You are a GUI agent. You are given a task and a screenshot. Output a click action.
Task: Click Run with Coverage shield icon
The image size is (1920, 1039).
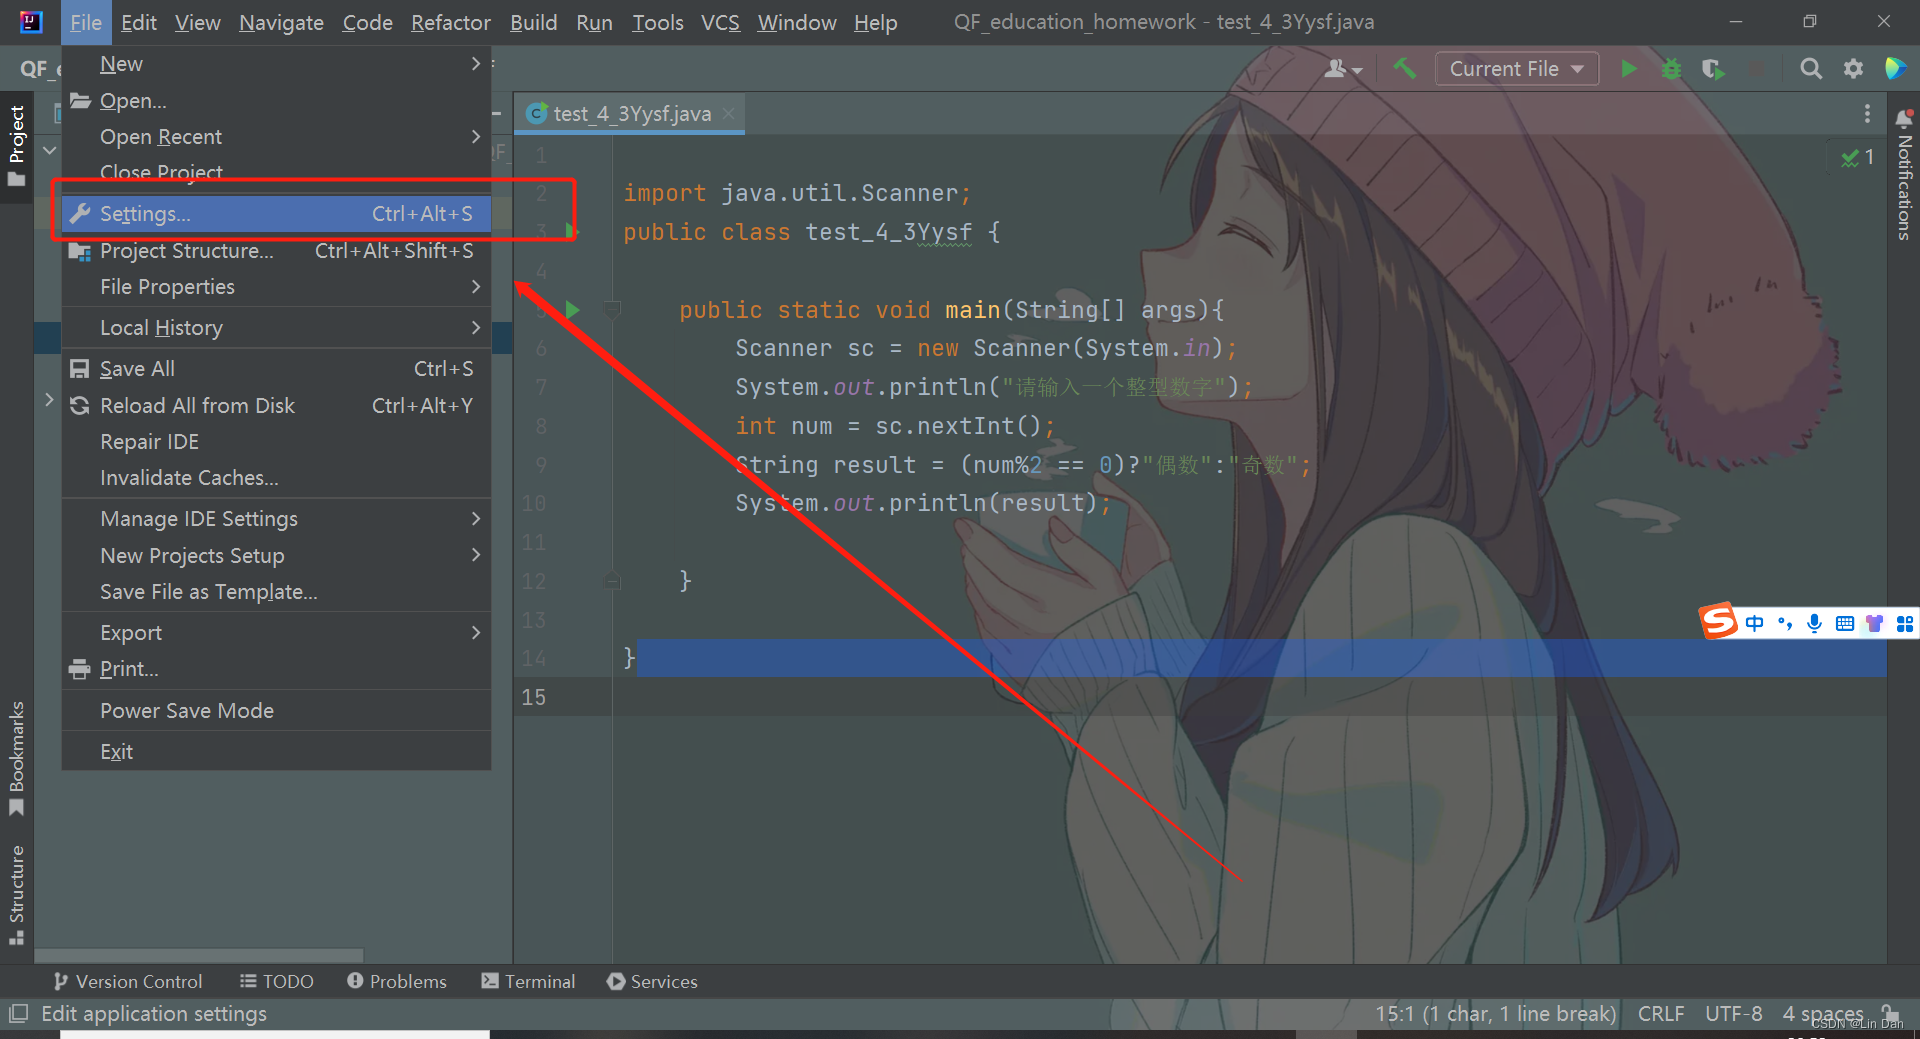click(1713, 69)
